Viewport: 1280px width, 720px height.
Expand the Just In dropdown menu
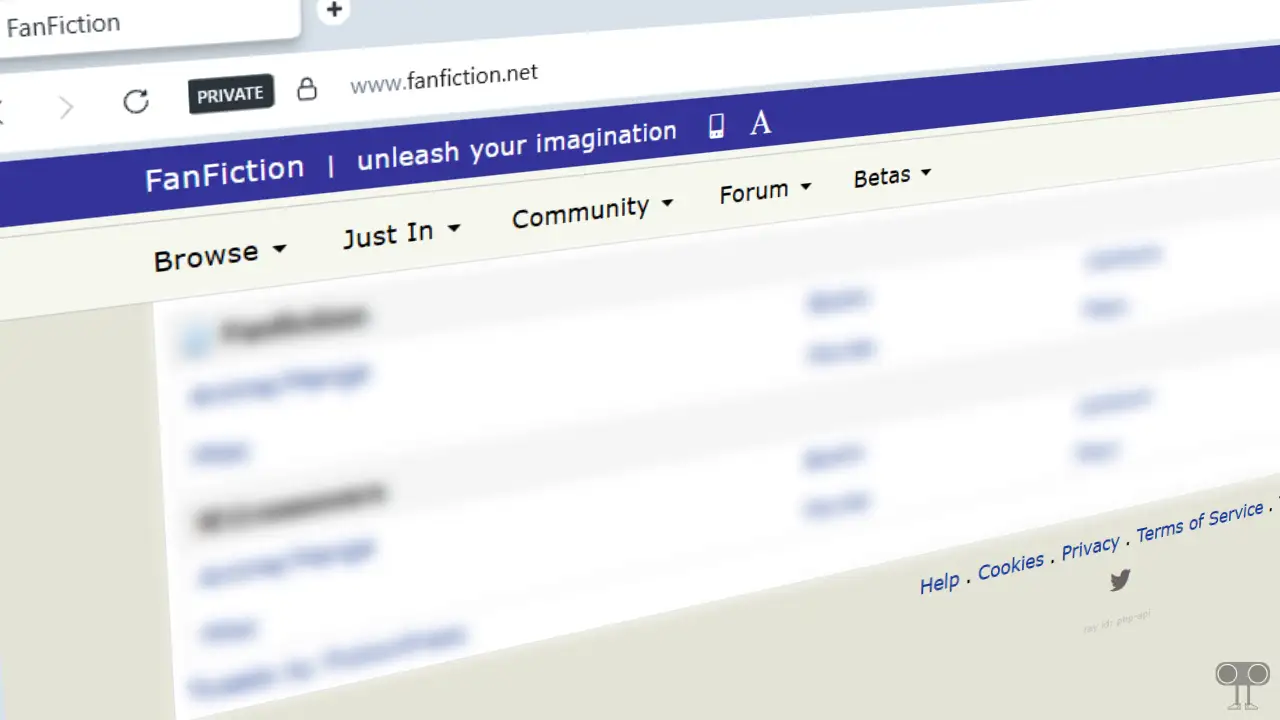(401, 233)
